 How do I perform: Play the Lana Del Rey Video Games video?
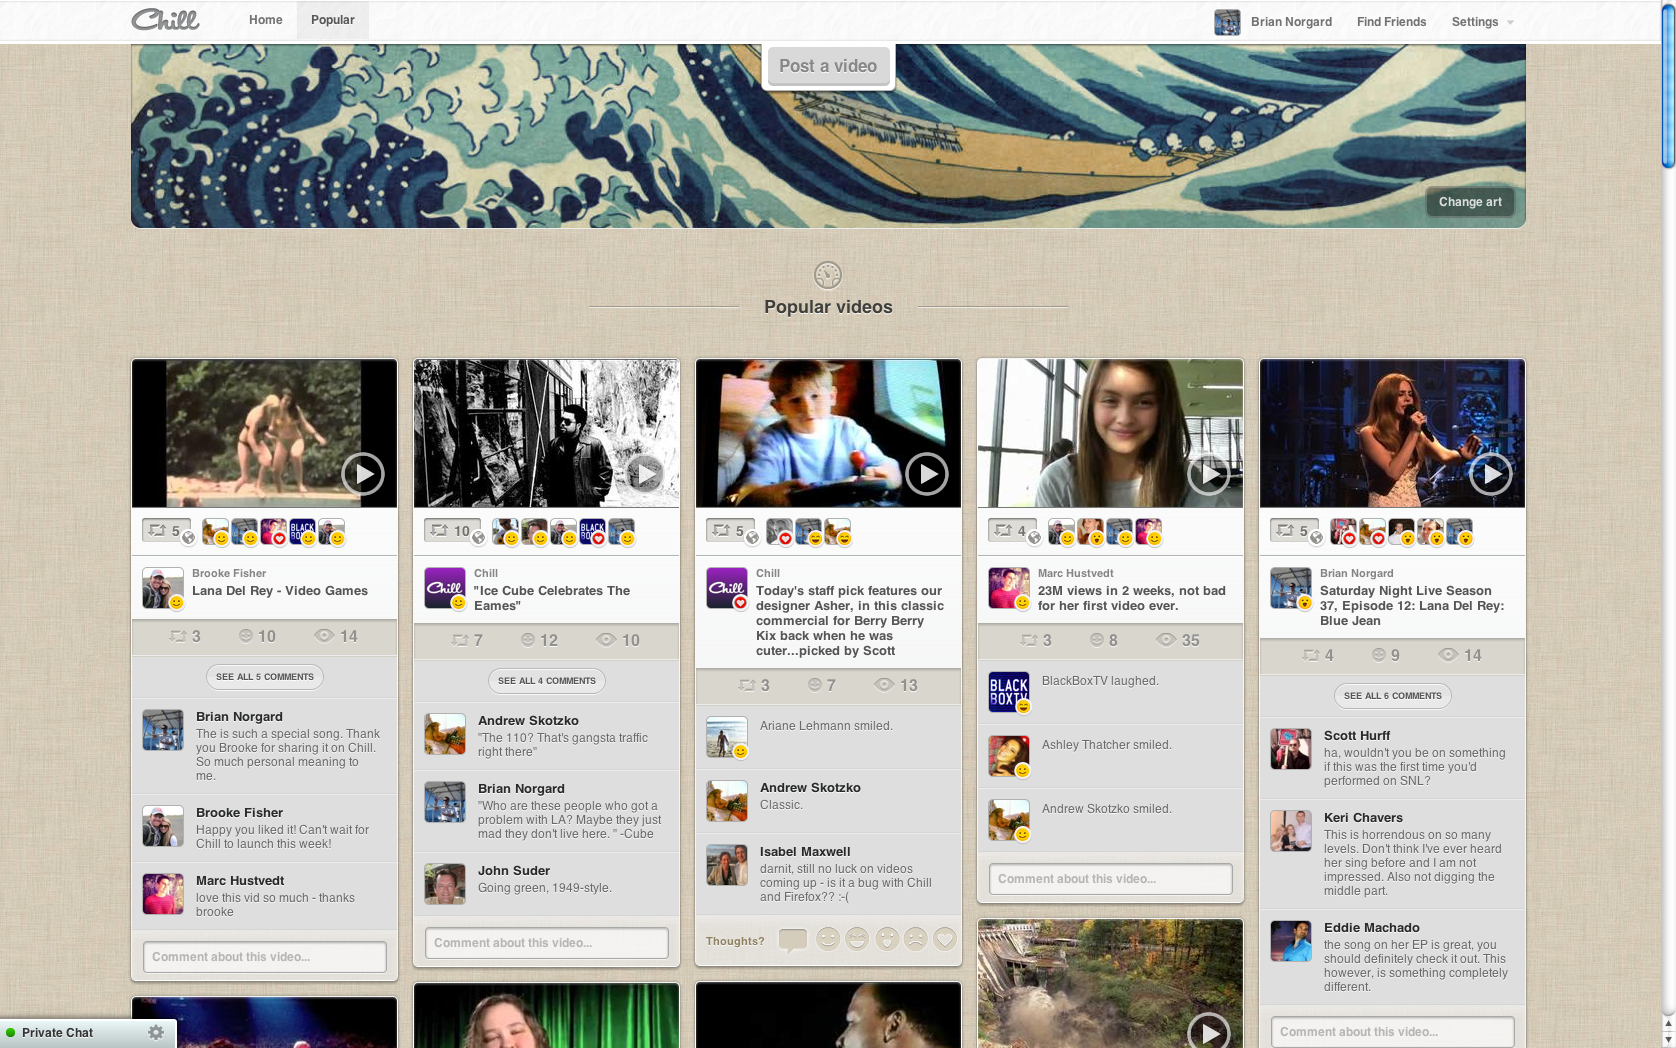pos(363,474)
